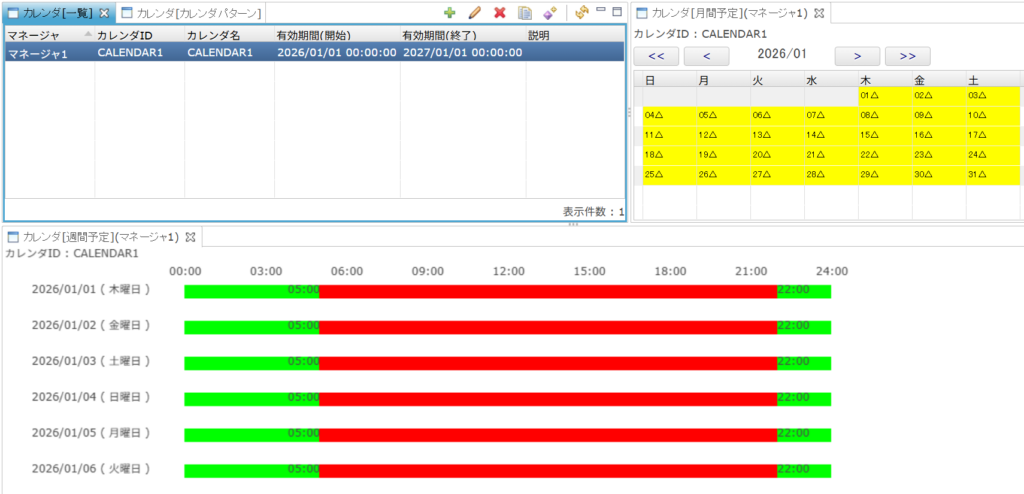
Task: Click the pencil edit calendar icon
Action: [x=474, y=13]
